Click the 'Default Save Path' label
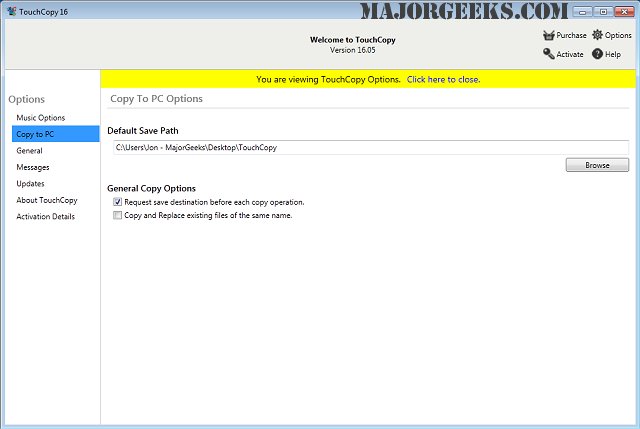Screen dimensions: 640x429 143,131
